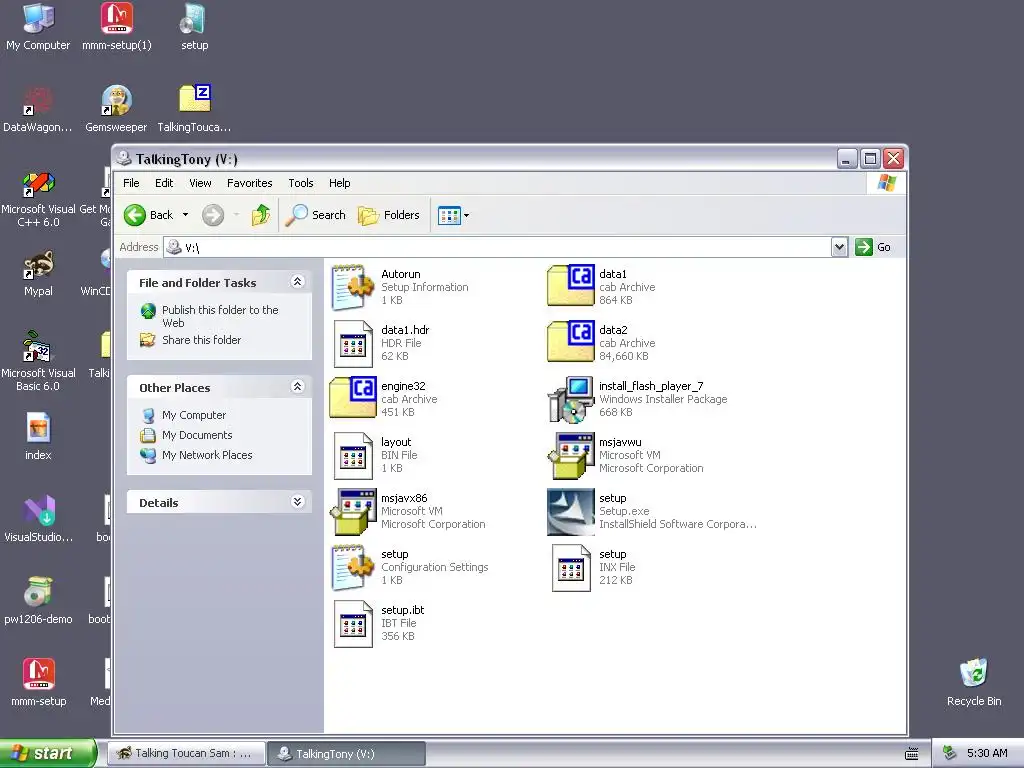Select the setup.exe InstallShield icon
Screen dimensions: 1024x768
click(571, 511)
